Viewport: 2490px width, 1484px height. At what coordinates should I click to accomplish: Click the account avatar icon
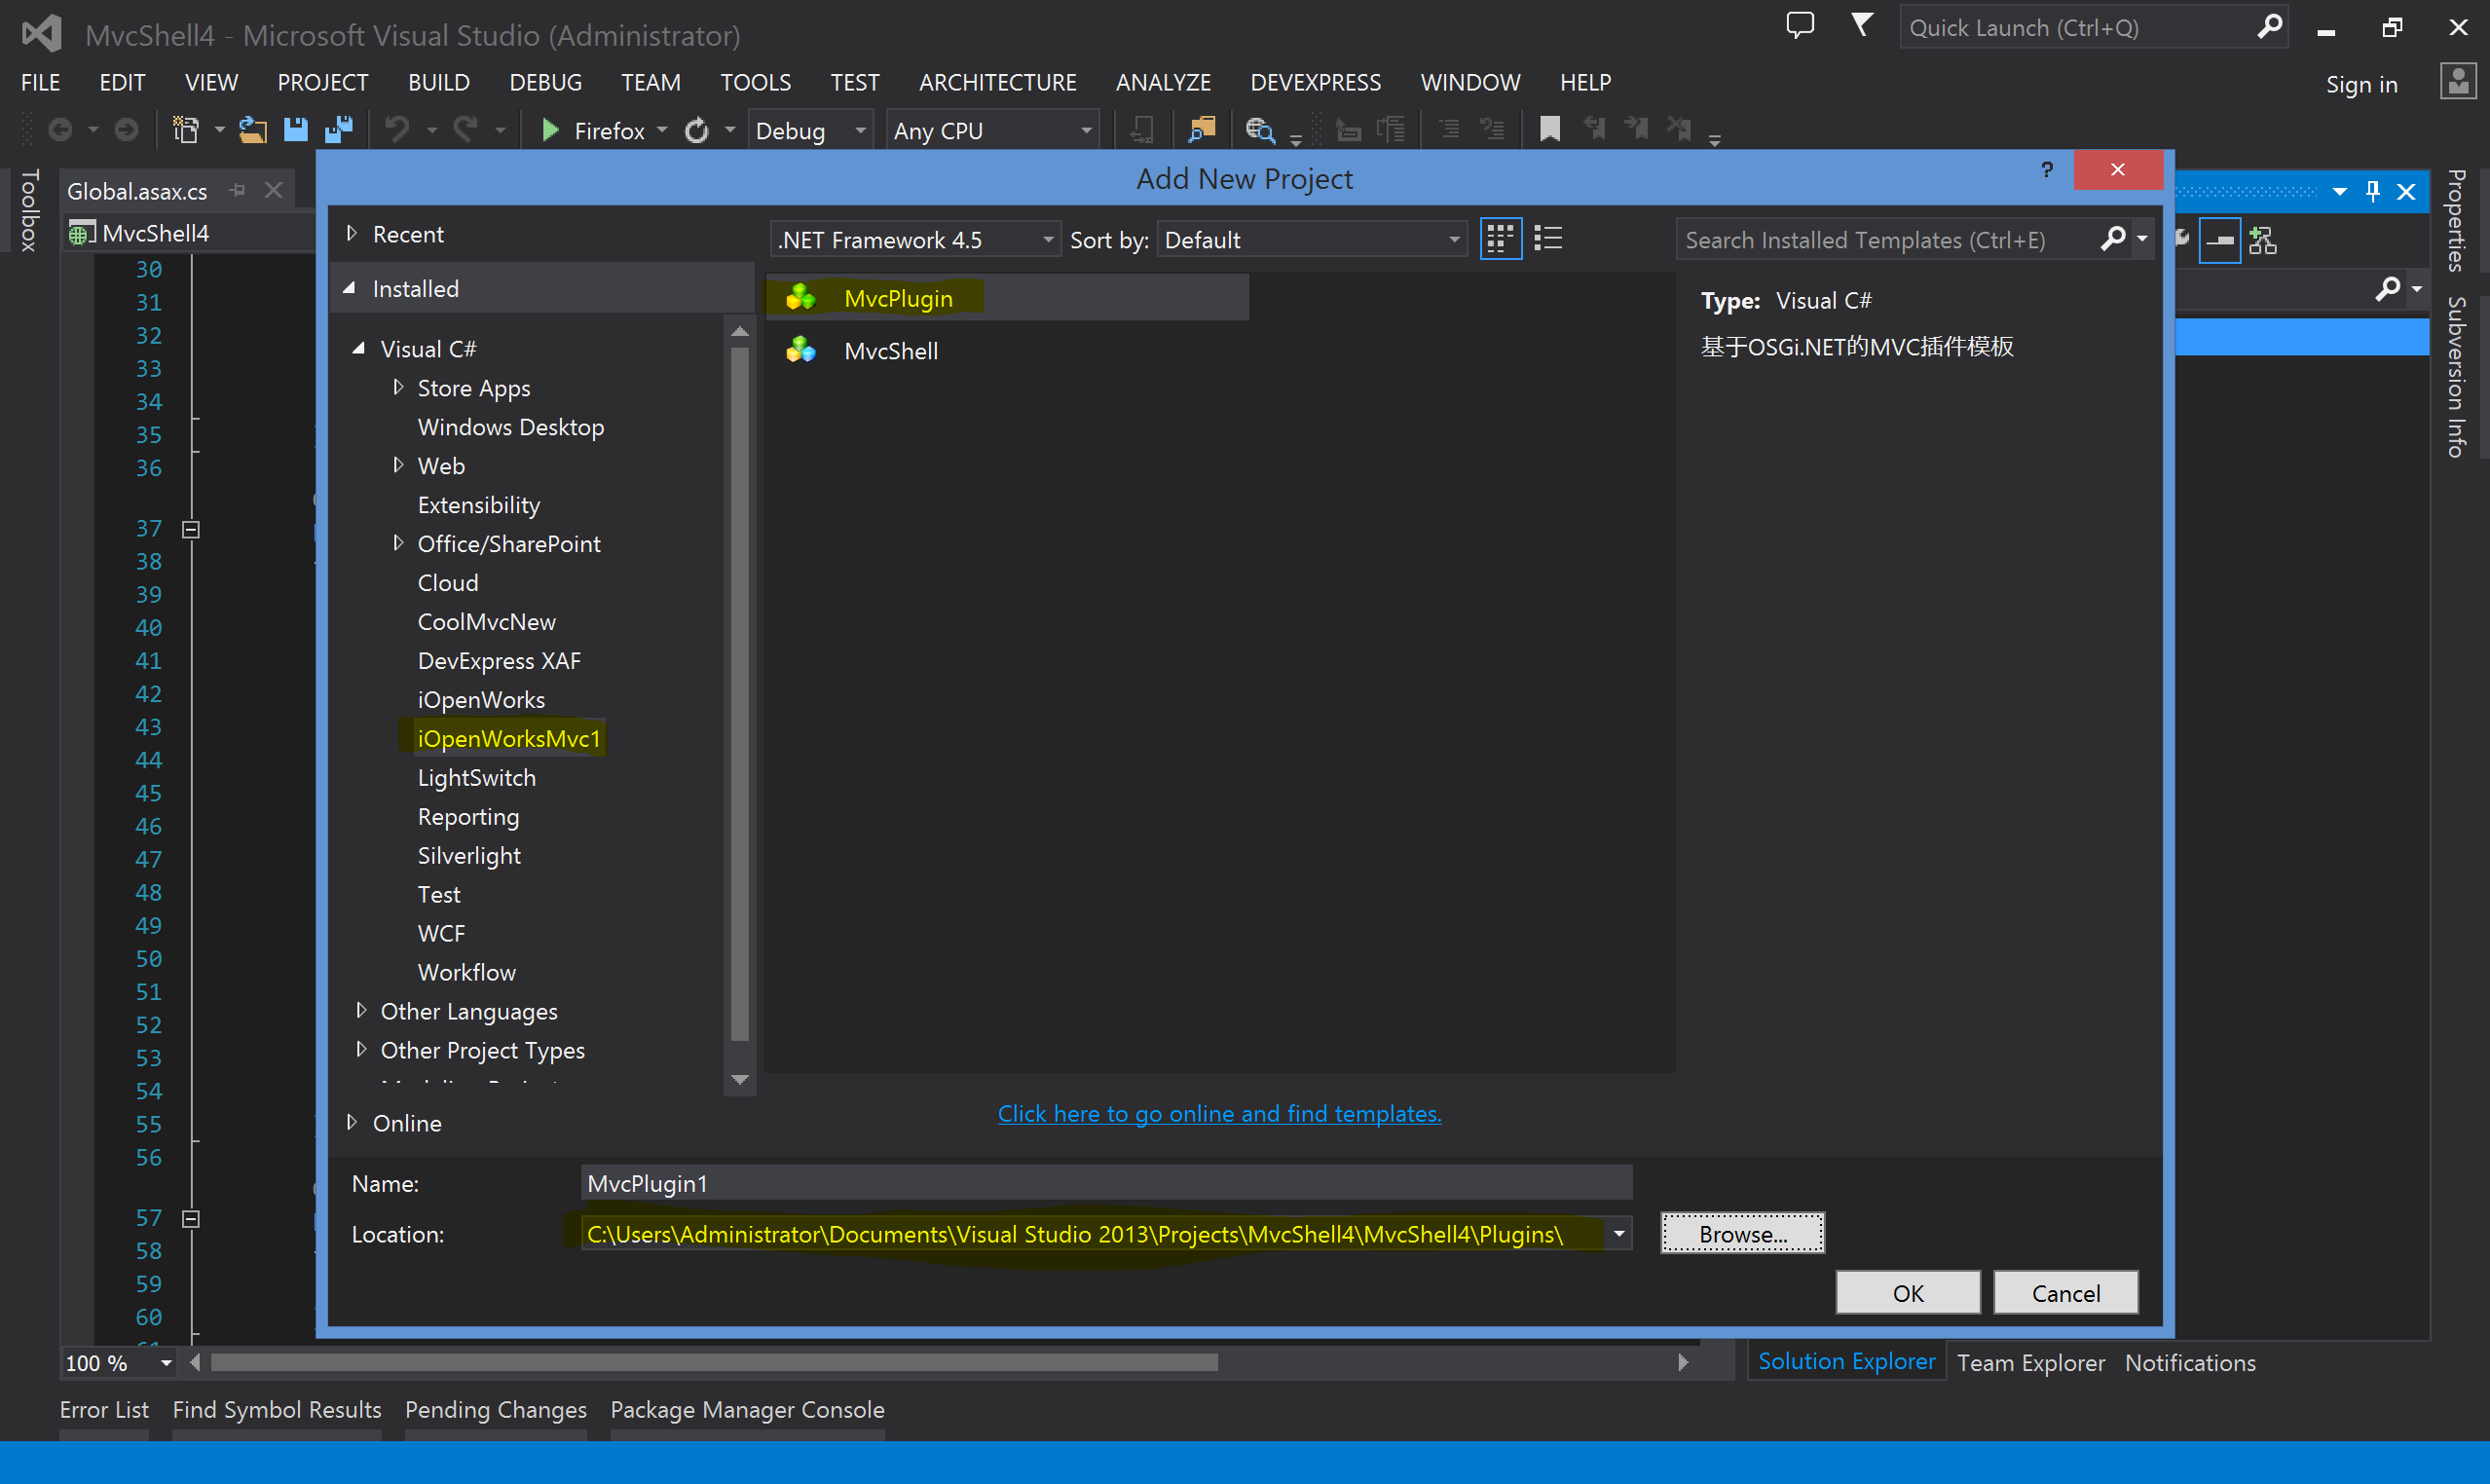pyautogui.click(x=2458, y=82)
